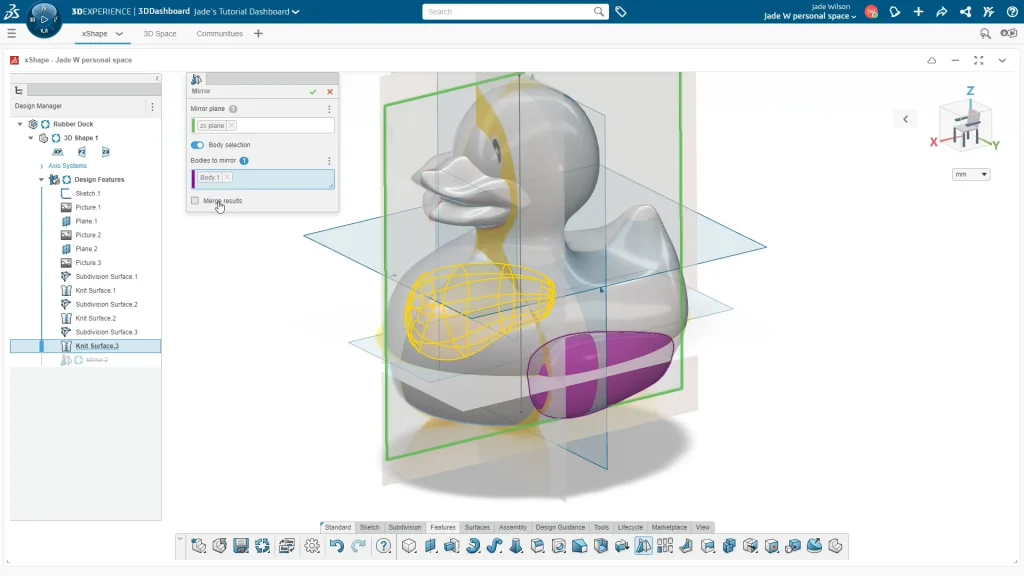Click into the top Search field
1024x576 pixels.
tap(508, 12)
